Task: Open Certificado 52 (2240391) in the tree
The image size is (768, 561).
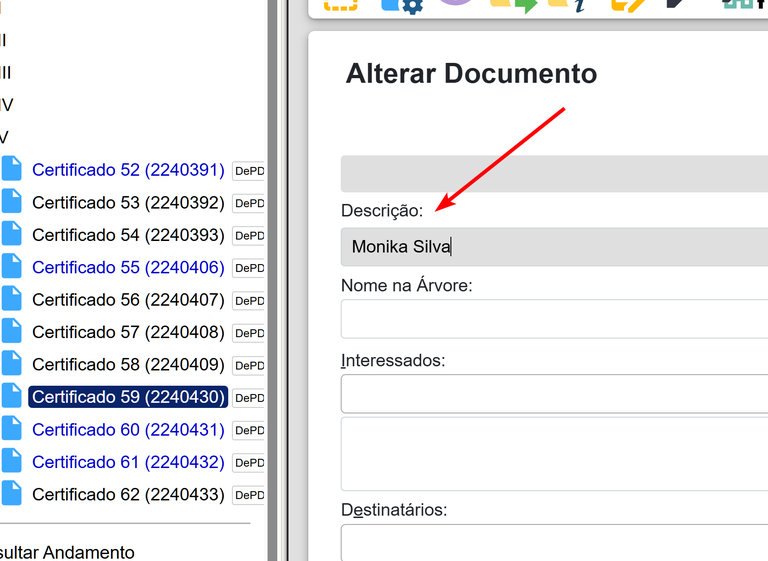Action: coord(128,170)
